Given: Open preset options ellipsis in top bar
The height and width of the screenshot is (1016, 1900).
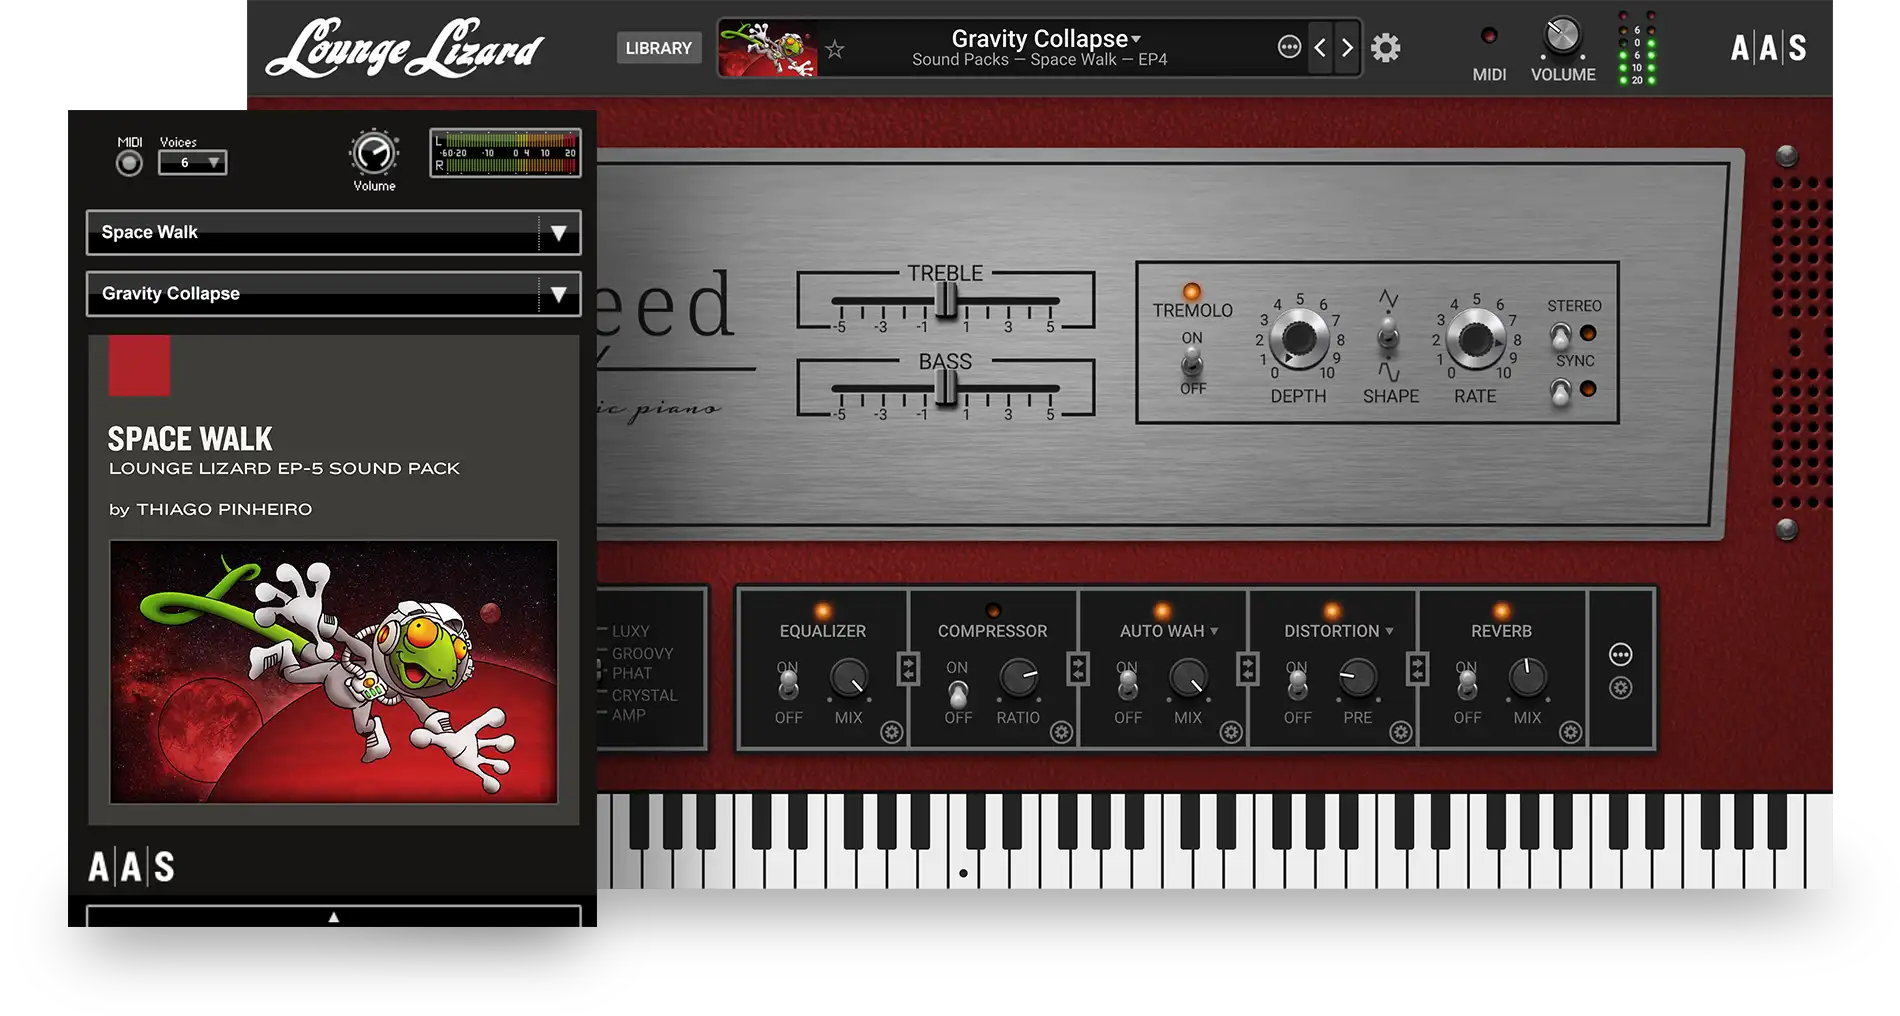Looking at the screenshot, I should click(x=1289, y=47).
